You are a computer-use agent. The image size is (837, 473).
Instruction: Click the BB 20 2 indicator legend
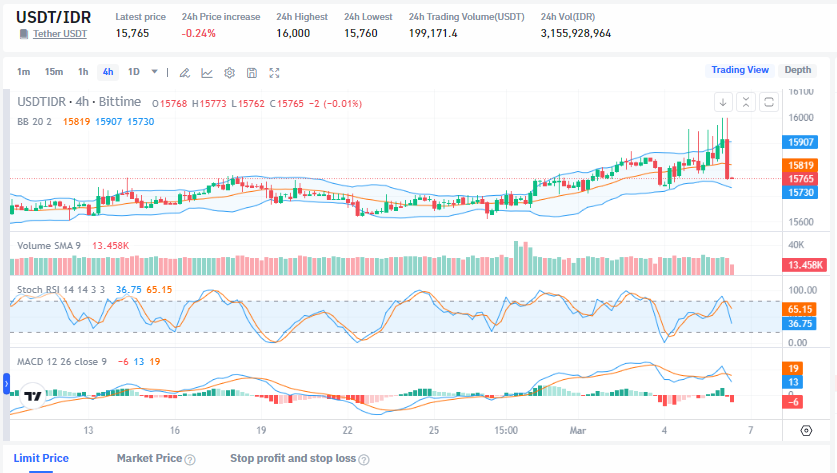pyautogui.click(x=36, y=121)
